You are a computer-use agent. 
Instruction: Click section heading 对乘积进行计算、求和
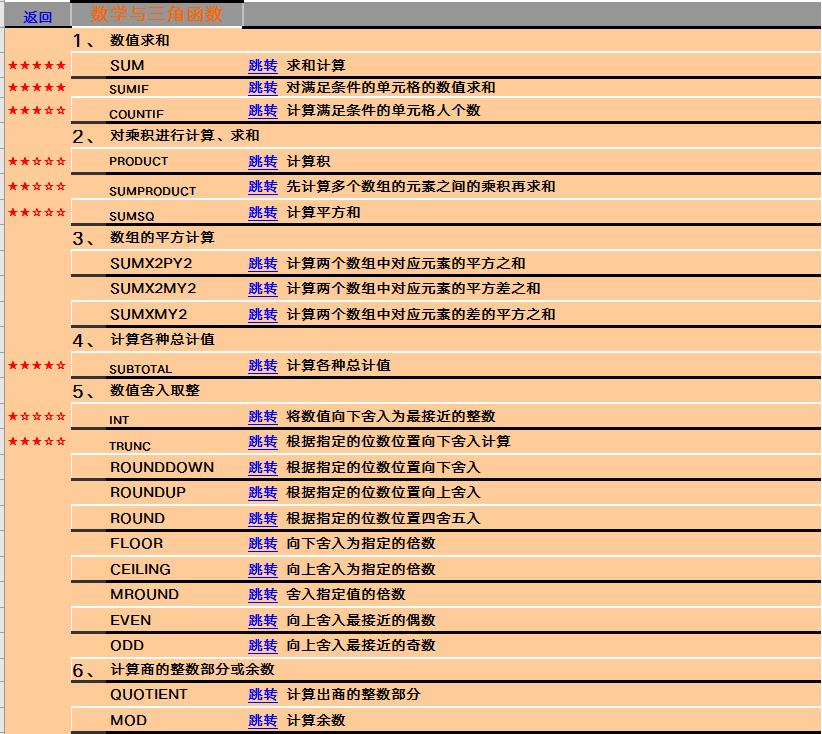click(185, 136)
